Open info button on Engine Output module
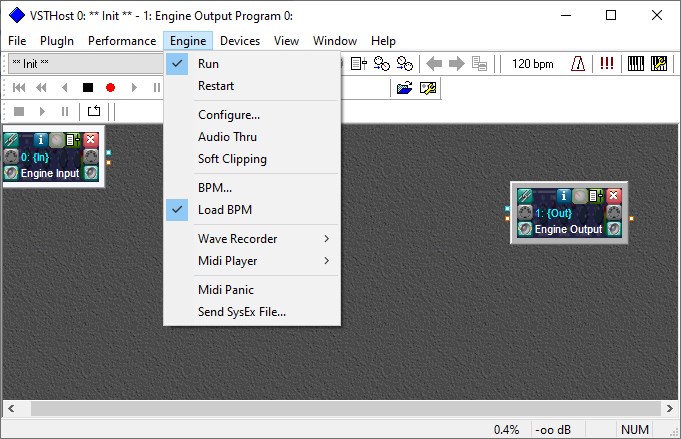681x439 pixels. [563, 196]
